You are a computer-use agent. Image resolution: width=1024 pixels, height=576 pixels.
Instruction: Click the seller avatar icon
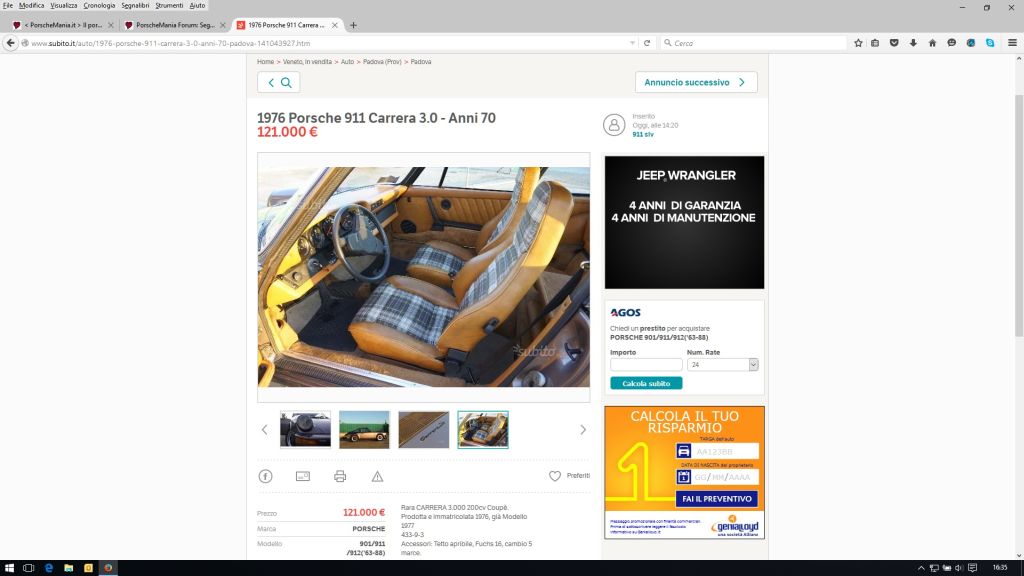pyautogui.click(x=614, y=125)
